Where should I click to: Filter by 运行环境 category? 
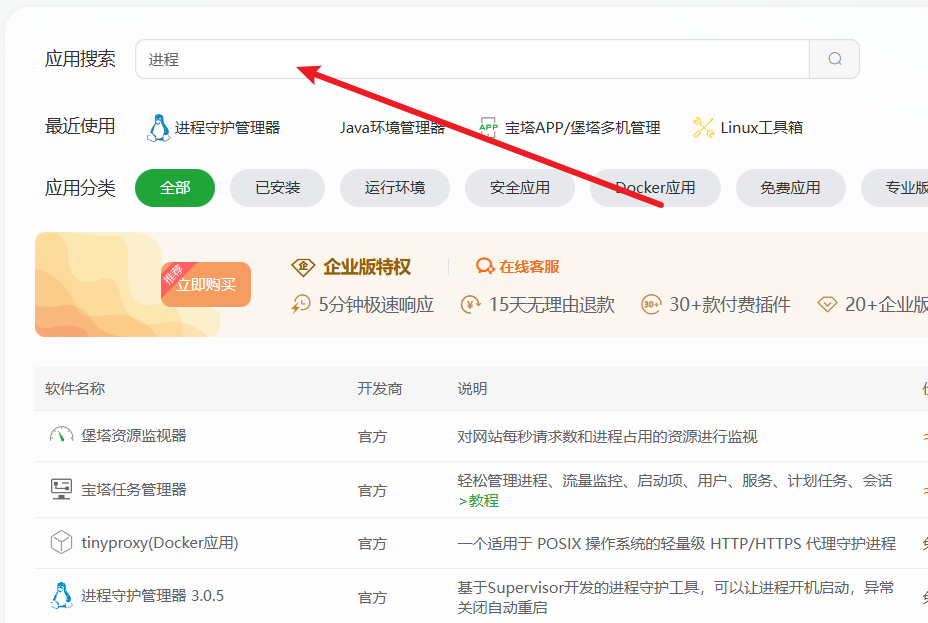point(394,188)
